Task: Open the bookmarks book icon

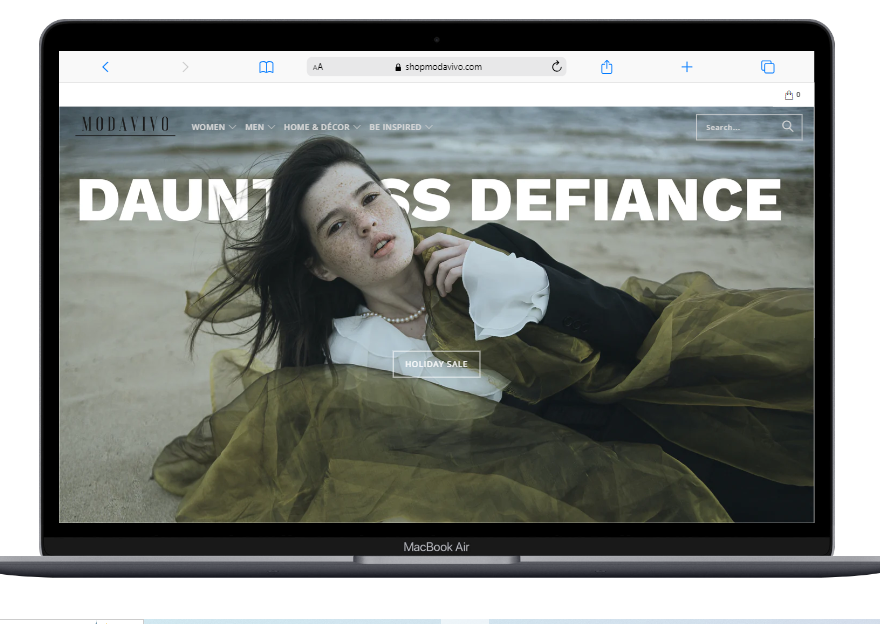Action: tap(266, 67)
